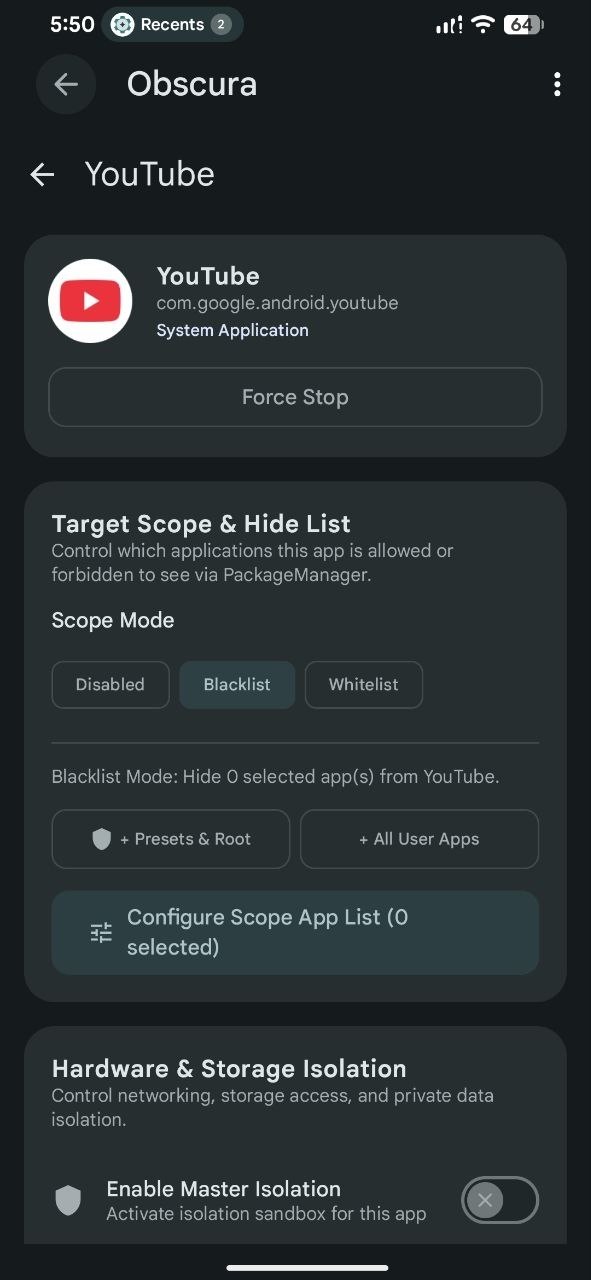This screenshot has width=591, height=1280.
Task: Select Disabled scope mode
Action: (110, 685)
